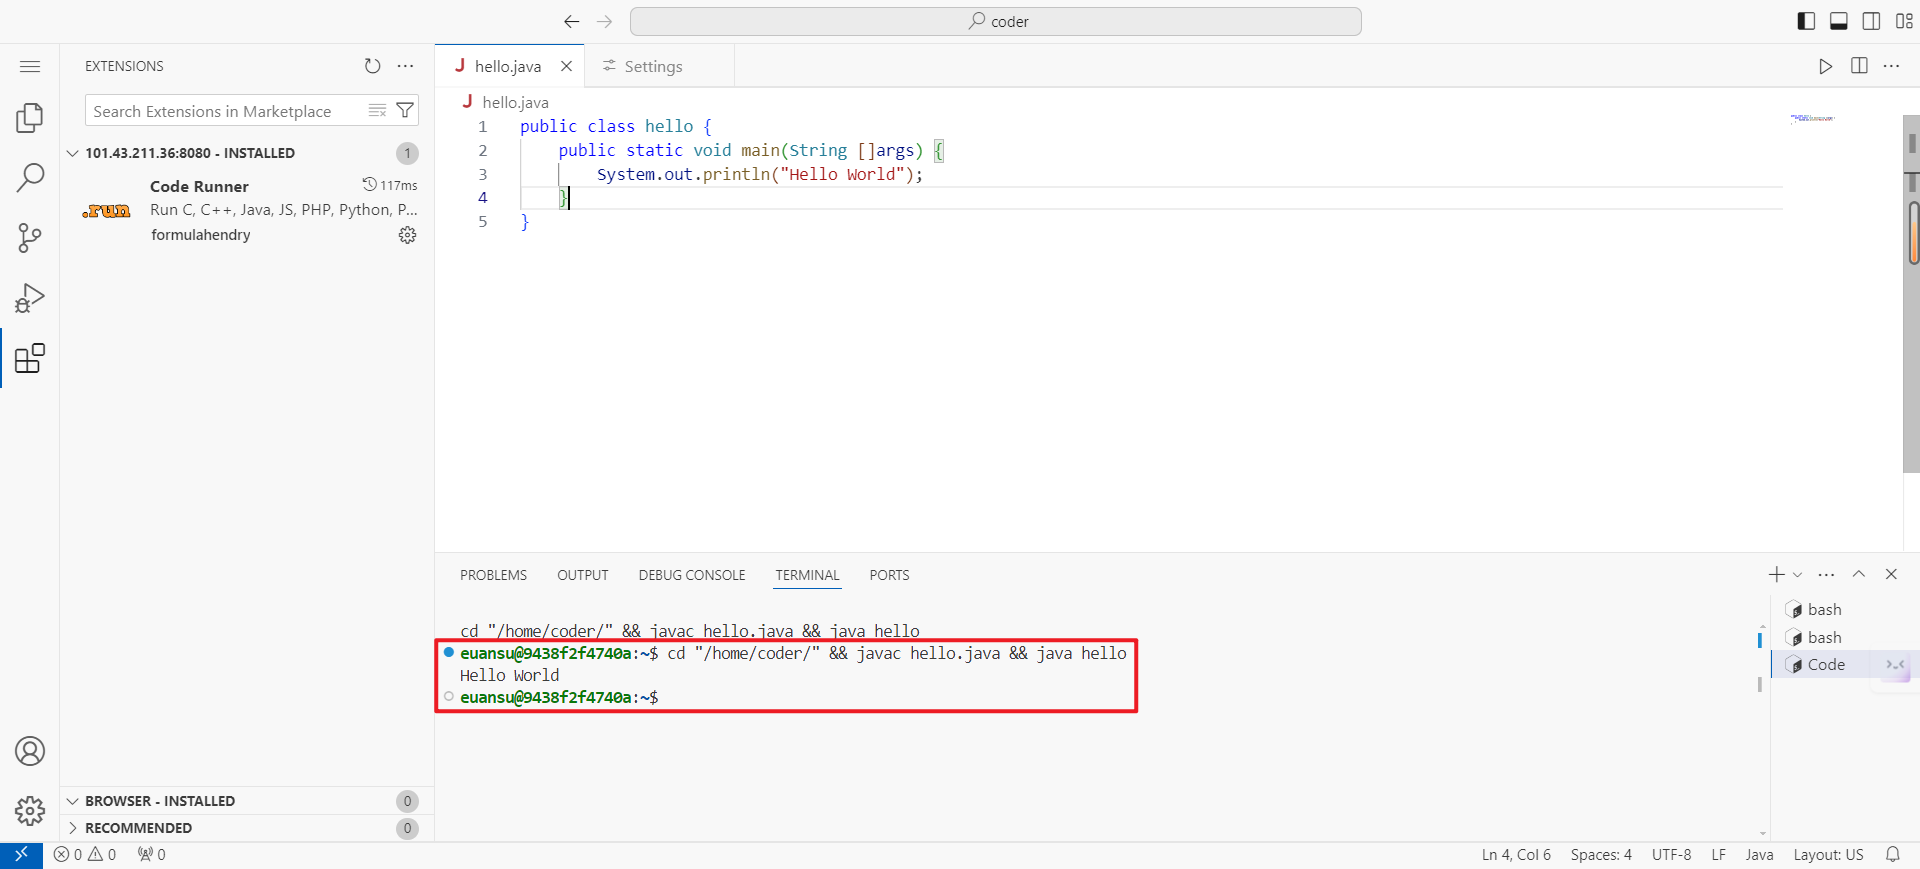This screenshot has height=869, width=1920.
Task: Open the Run and Debug view
Action: click(x=30, y=298)
